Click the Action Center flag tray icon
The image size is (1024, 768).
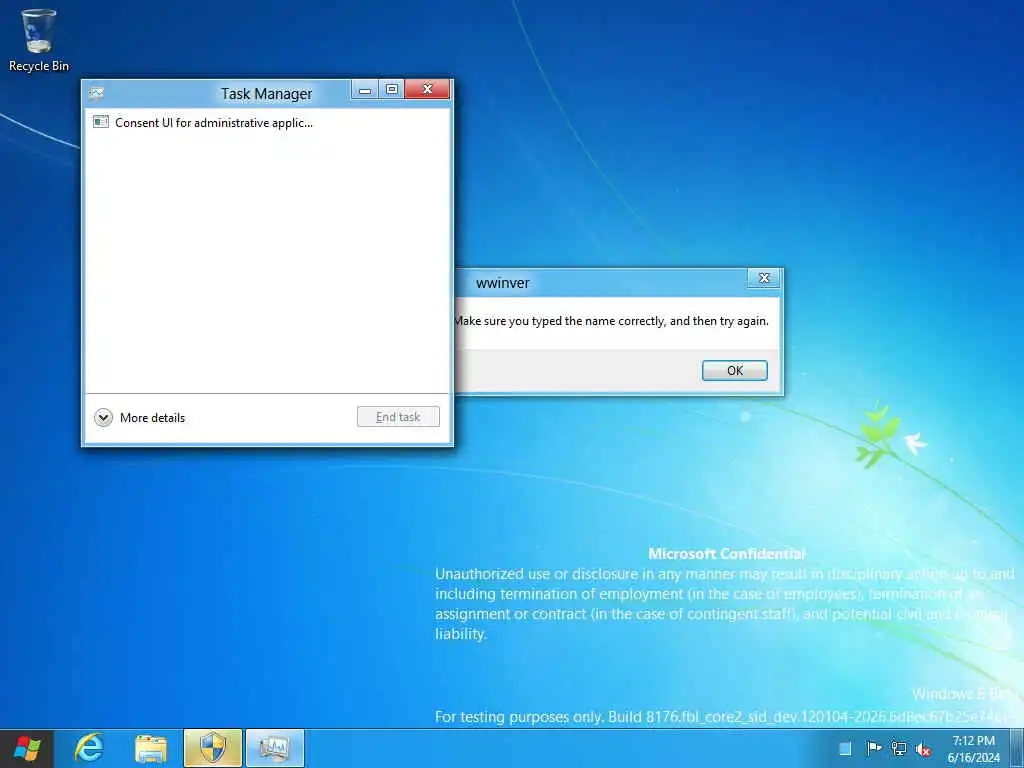click(x=873, y=748)
